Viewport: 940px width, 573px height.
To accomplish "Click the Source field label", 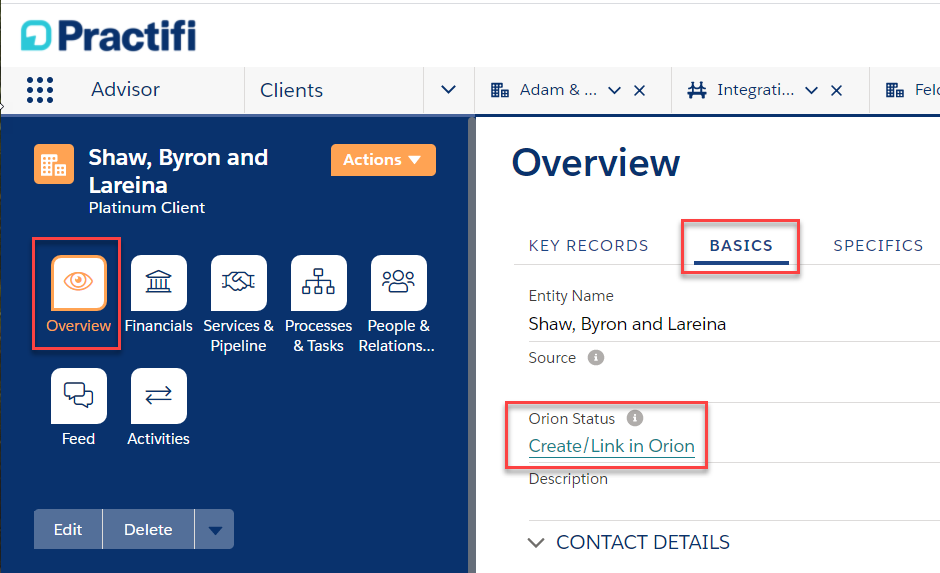I will coord(552,358).
